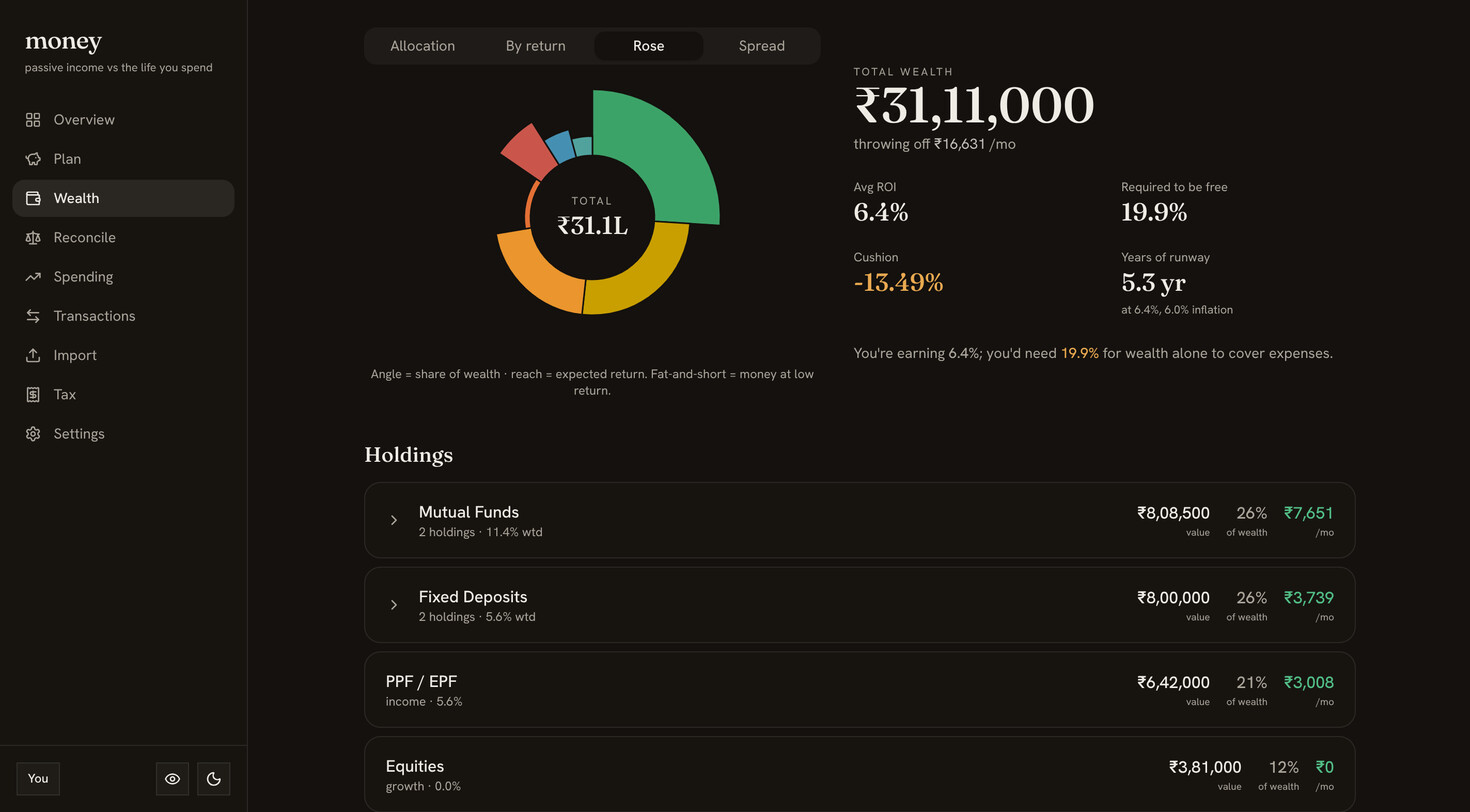Click the ₹6,42,000 PPF / EPF value
Viewport: 1470px width, 812px height.
tap(1173, 683)
